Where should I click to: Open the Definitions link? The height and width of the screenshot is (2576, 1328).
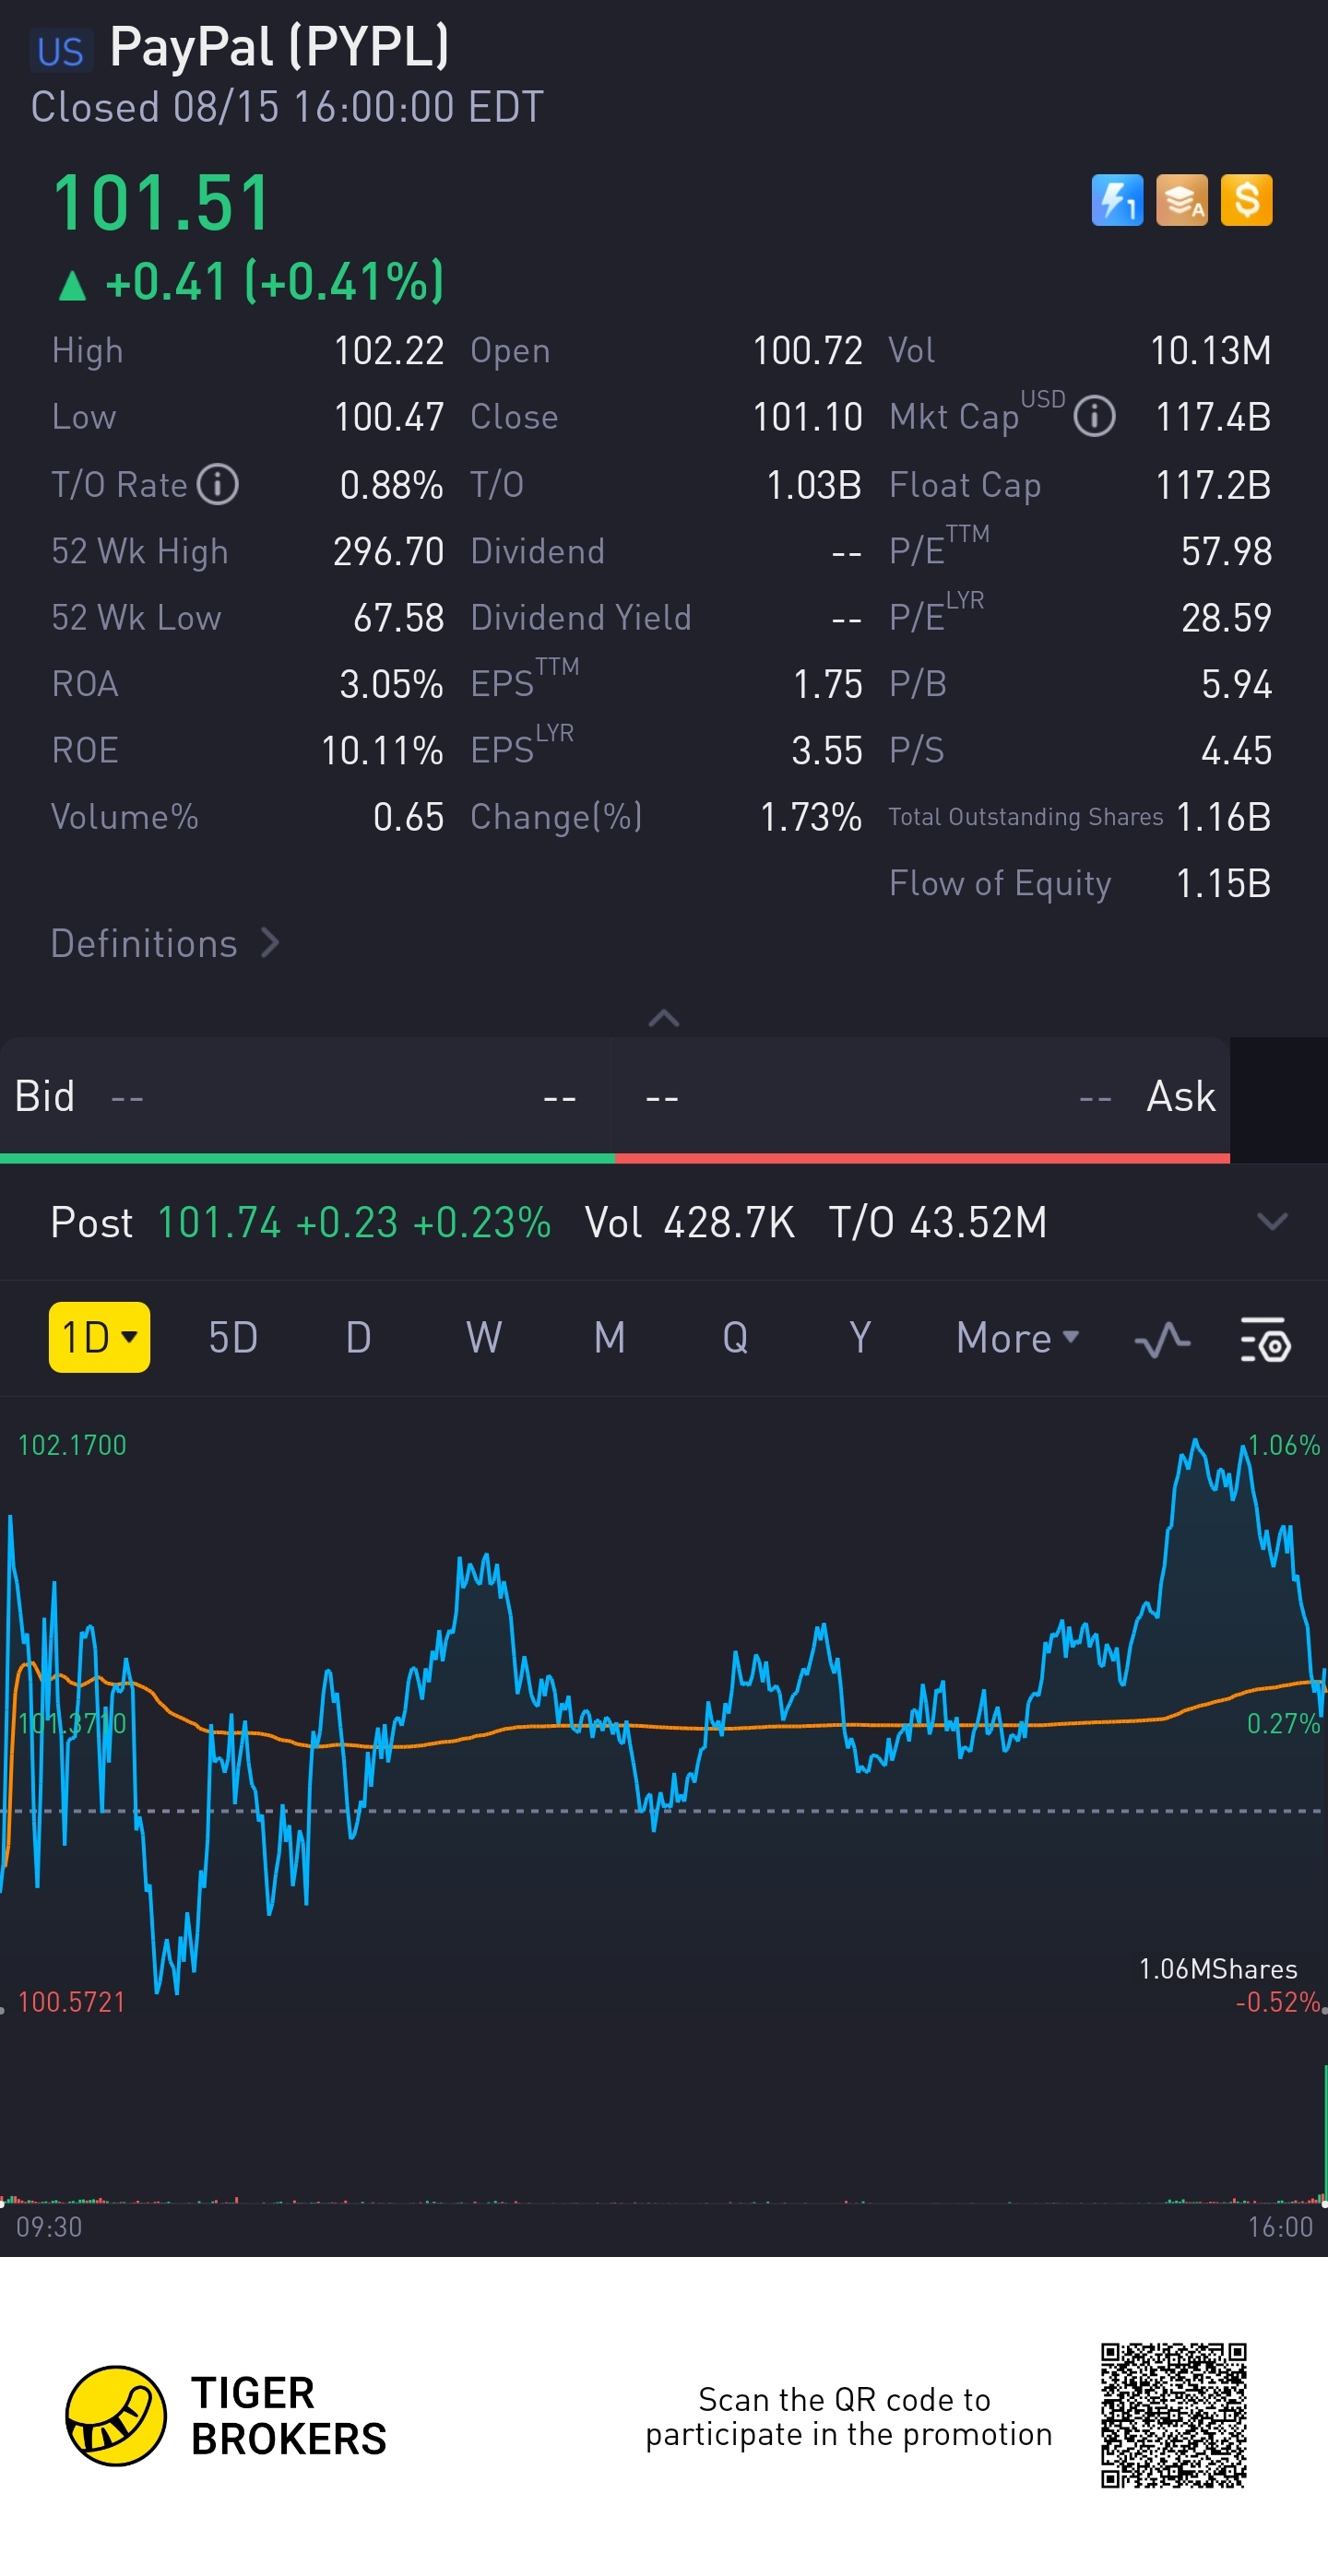coord(165,944)
